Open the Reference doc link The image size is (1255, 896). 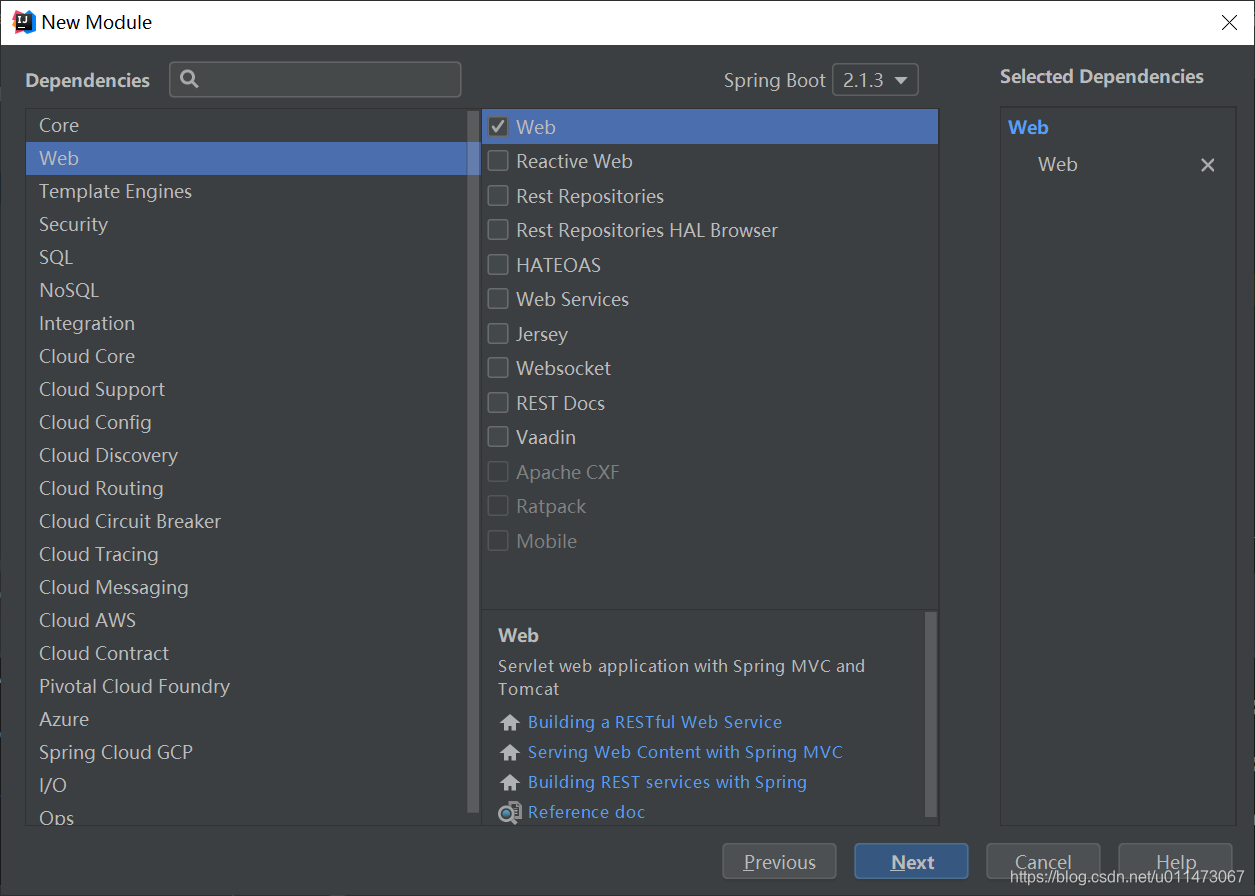point(586,812)
